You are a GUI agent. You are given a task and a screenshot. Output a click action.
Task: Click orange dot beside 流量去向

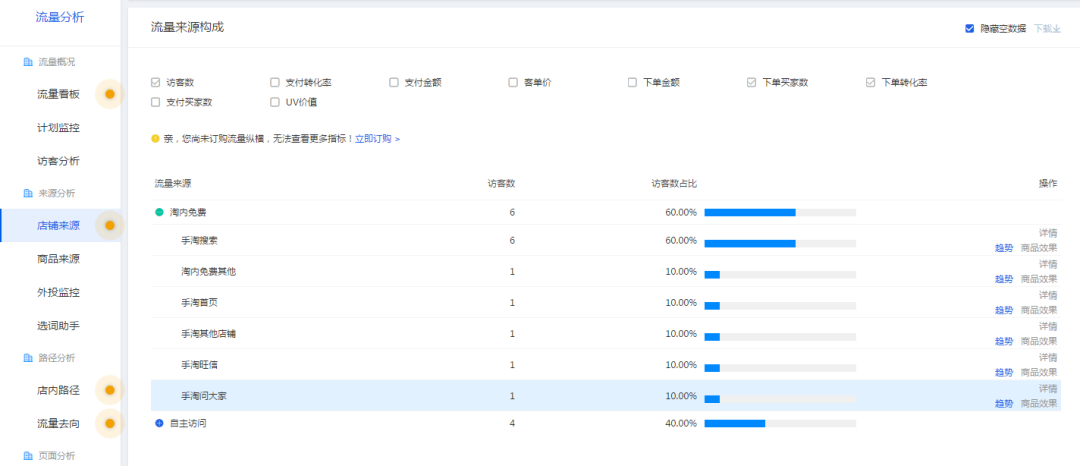pos(110,424)
